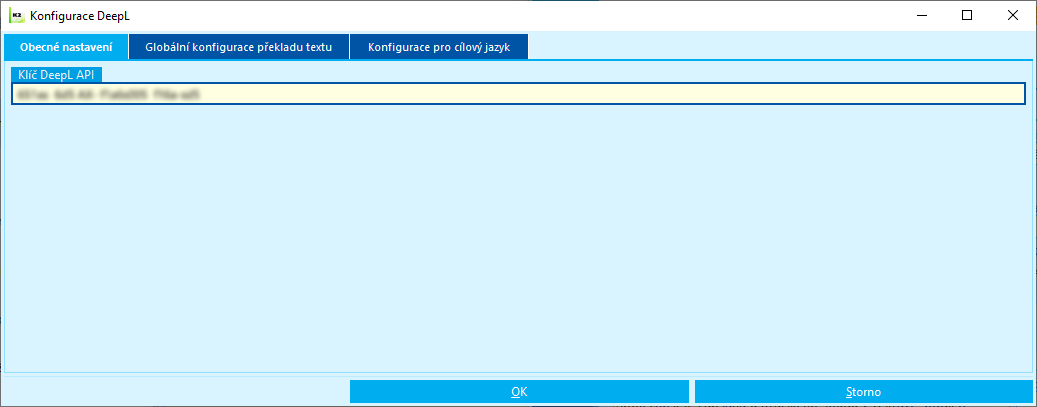Confirm with the OK button
Viewport: 1037px width, 407px height.
point(519,391)
